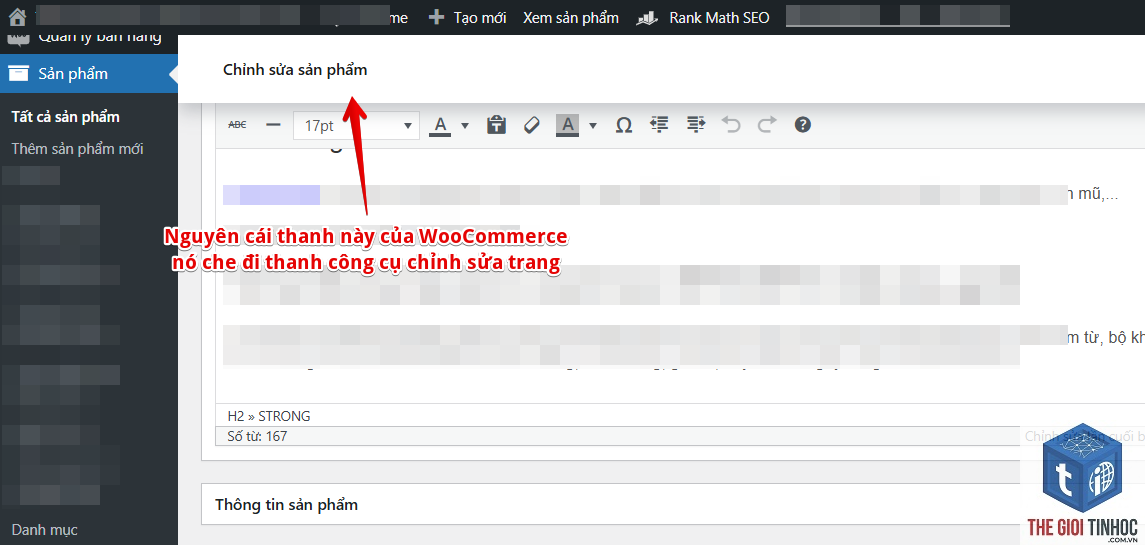Open the 17pt font size dropdown
Image resolution: width=1145 pixels, height=545 pixels.
pyautogui.click(x=356, y=126)
